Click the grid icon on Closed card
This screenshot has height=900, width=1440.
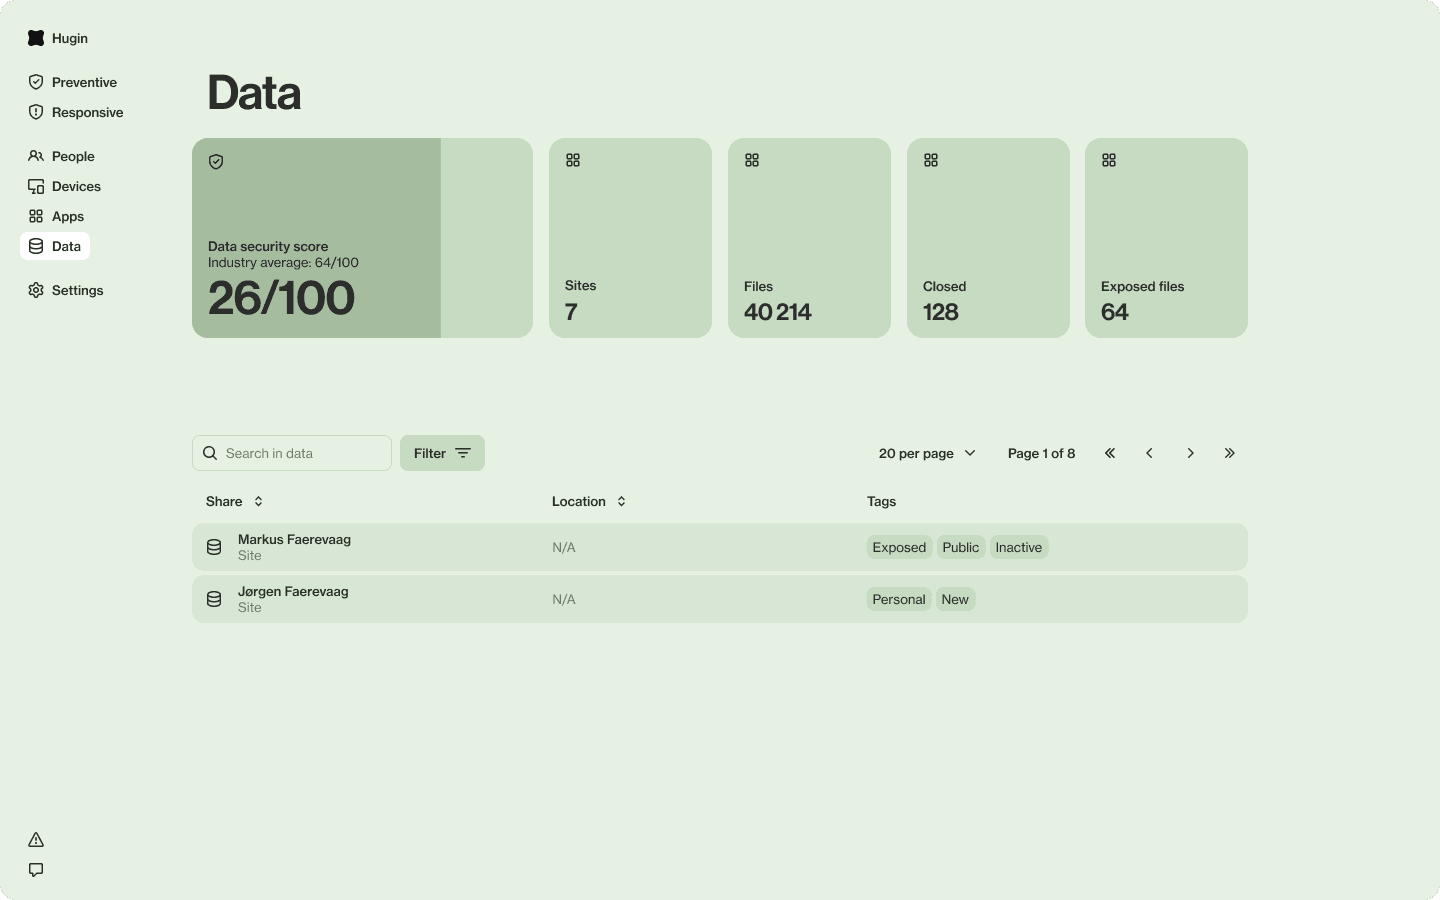pyautogui.click(x=931, y=160)
